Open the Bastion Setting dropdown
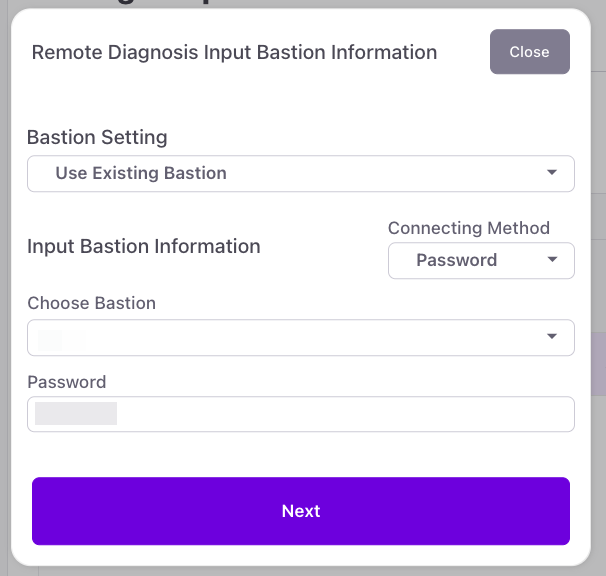Image resolution: width=606 pixels, height=576 pixels. pyautogui.click(x=300, y=173)
